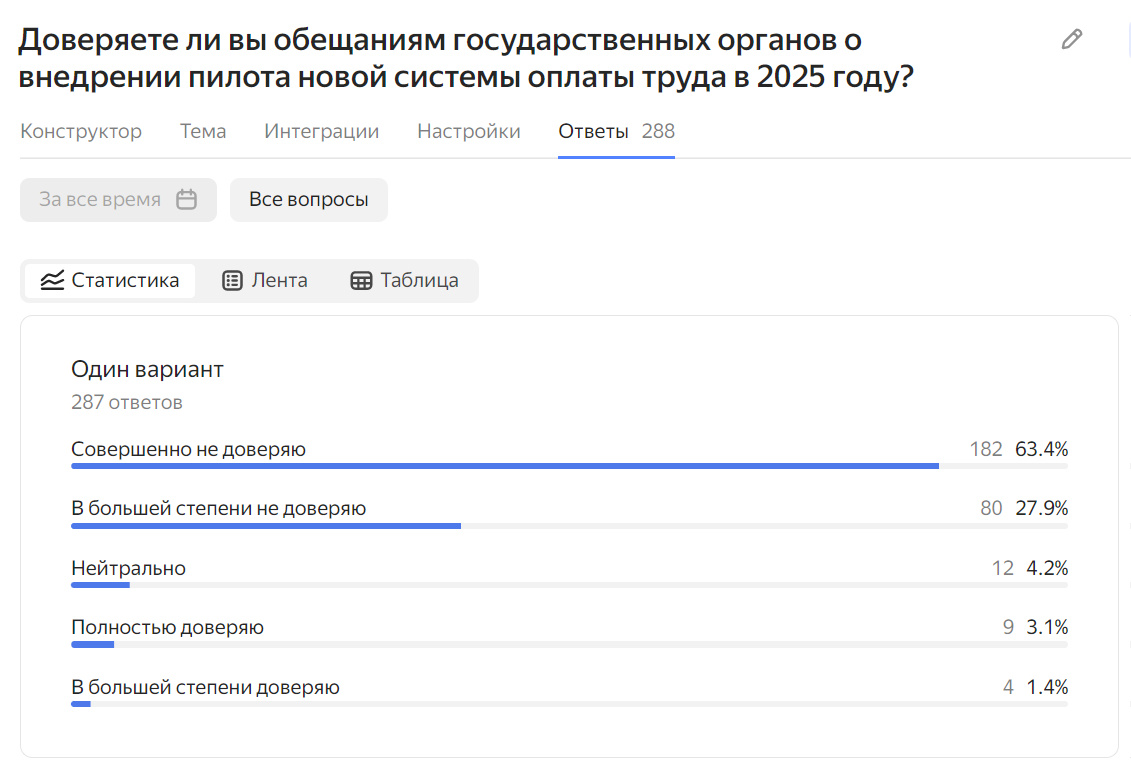Open the Интеграции tab
The width and height of the screenshot is (1131, 772).
coord(321,131)
